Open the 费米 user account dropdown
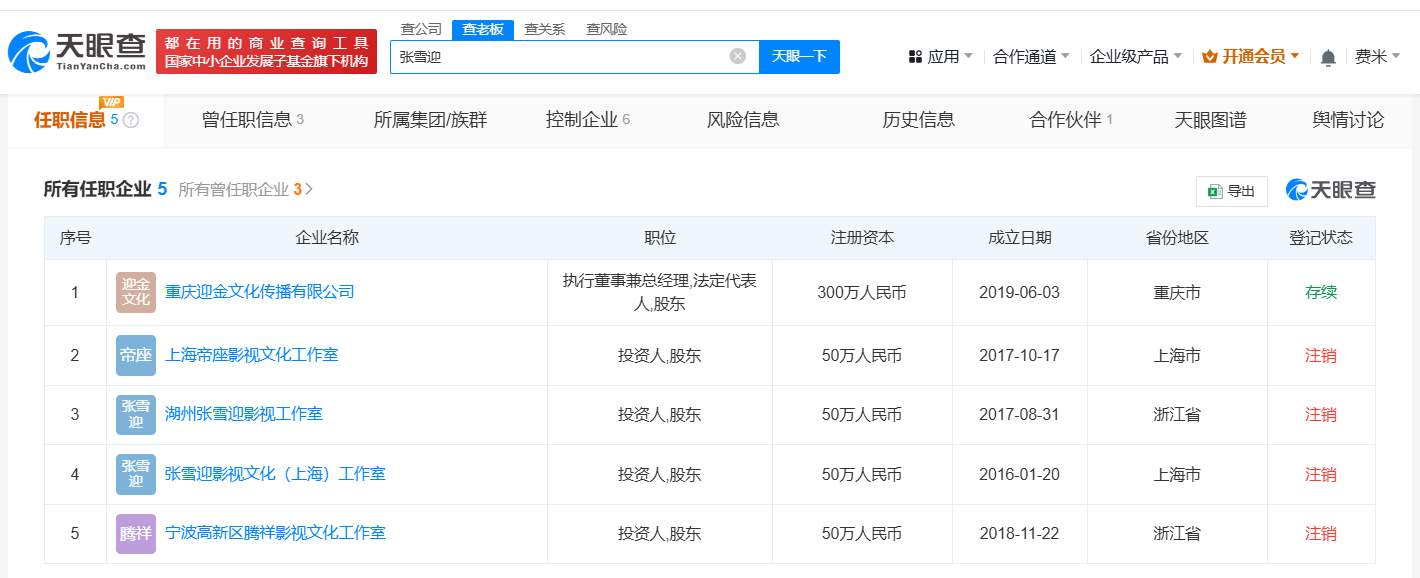 point(1377,57)
